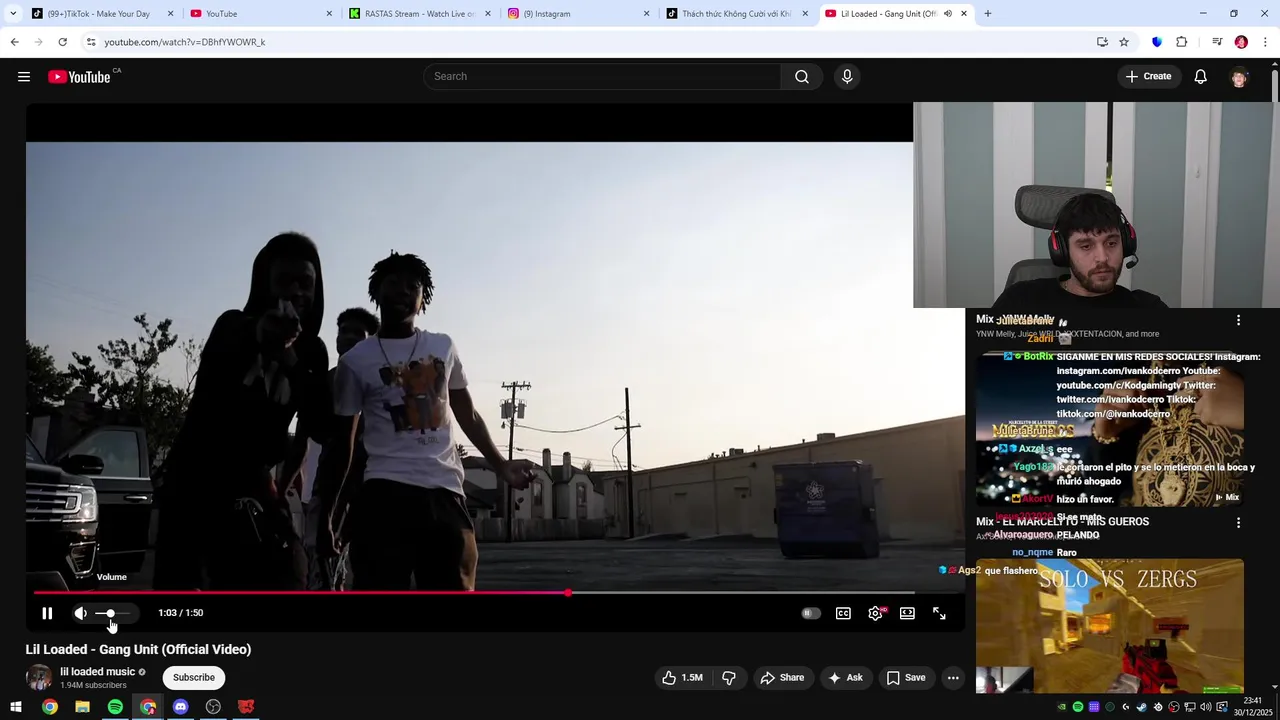Pause the playing video
The width and height of the screenshot is (1280, 720).
click(47, 613)
